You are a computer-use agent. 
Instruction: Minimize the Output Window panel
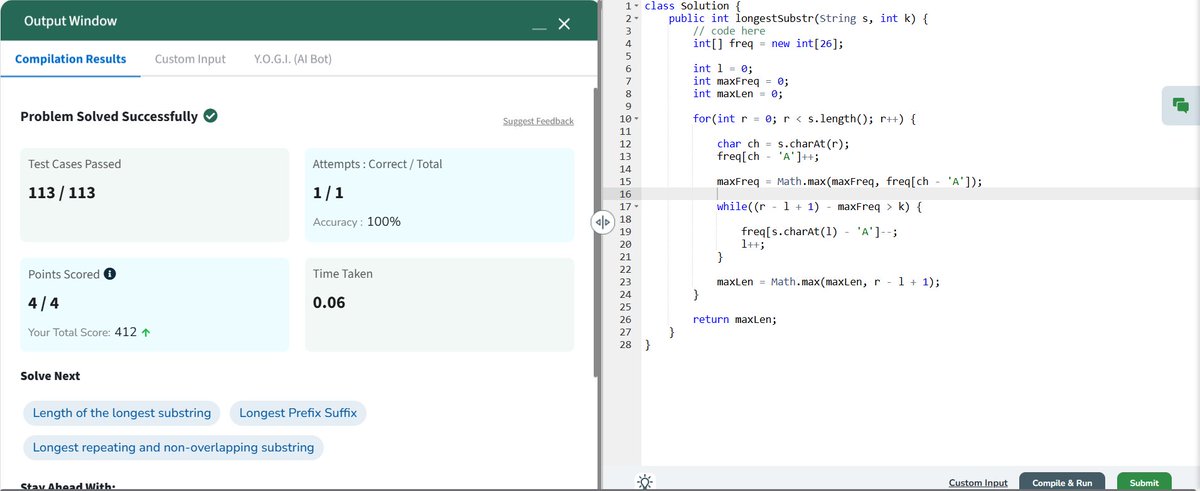(x=539, y=28)
